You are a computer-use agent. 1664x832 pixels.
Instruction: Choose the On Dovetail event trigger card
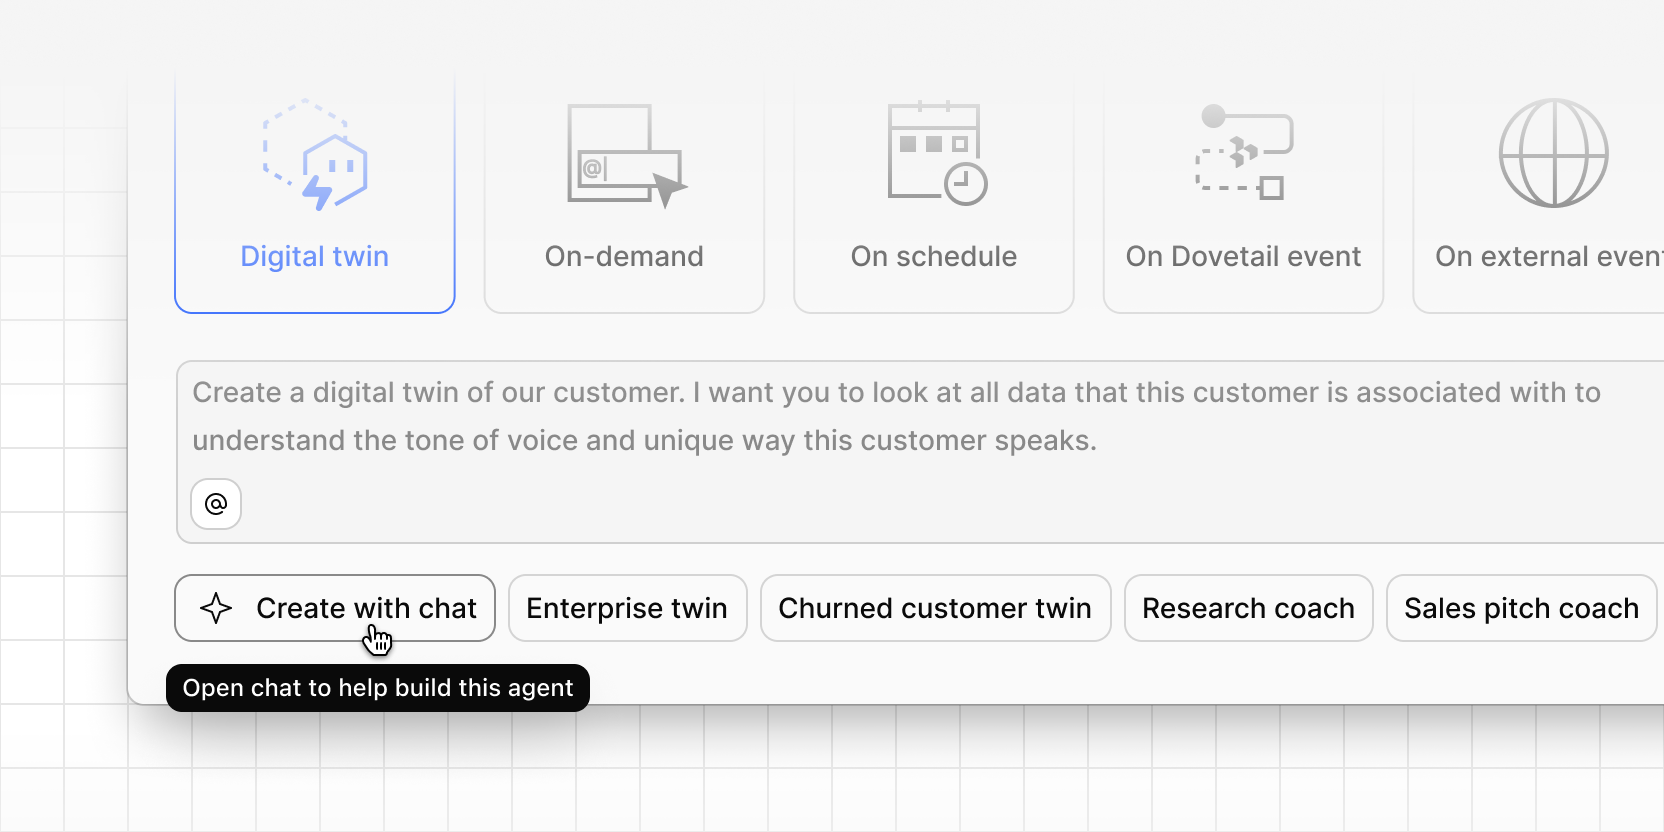1243,193
